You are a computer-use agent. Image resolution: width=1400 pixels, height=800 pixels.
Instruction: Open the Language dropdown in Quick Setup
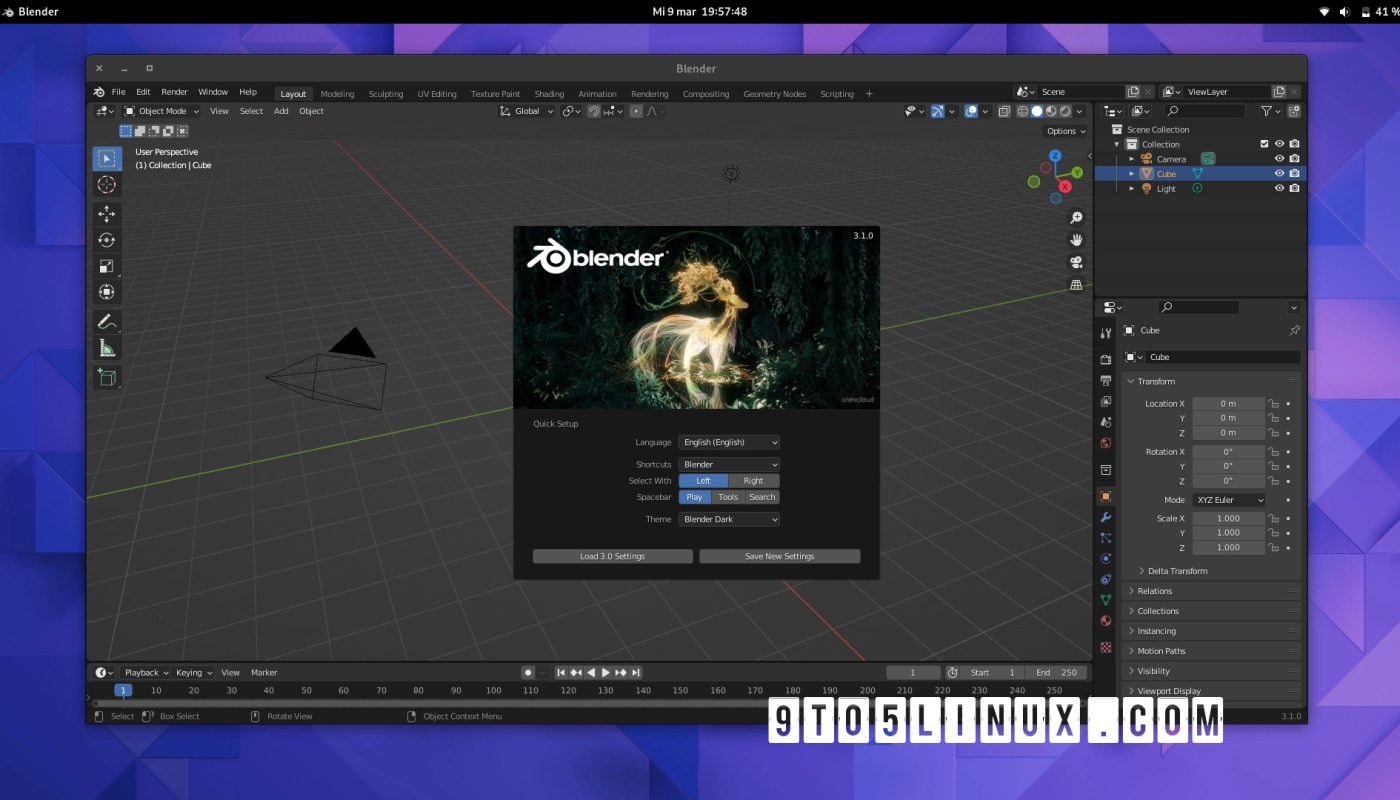click(x=729, y=442)
